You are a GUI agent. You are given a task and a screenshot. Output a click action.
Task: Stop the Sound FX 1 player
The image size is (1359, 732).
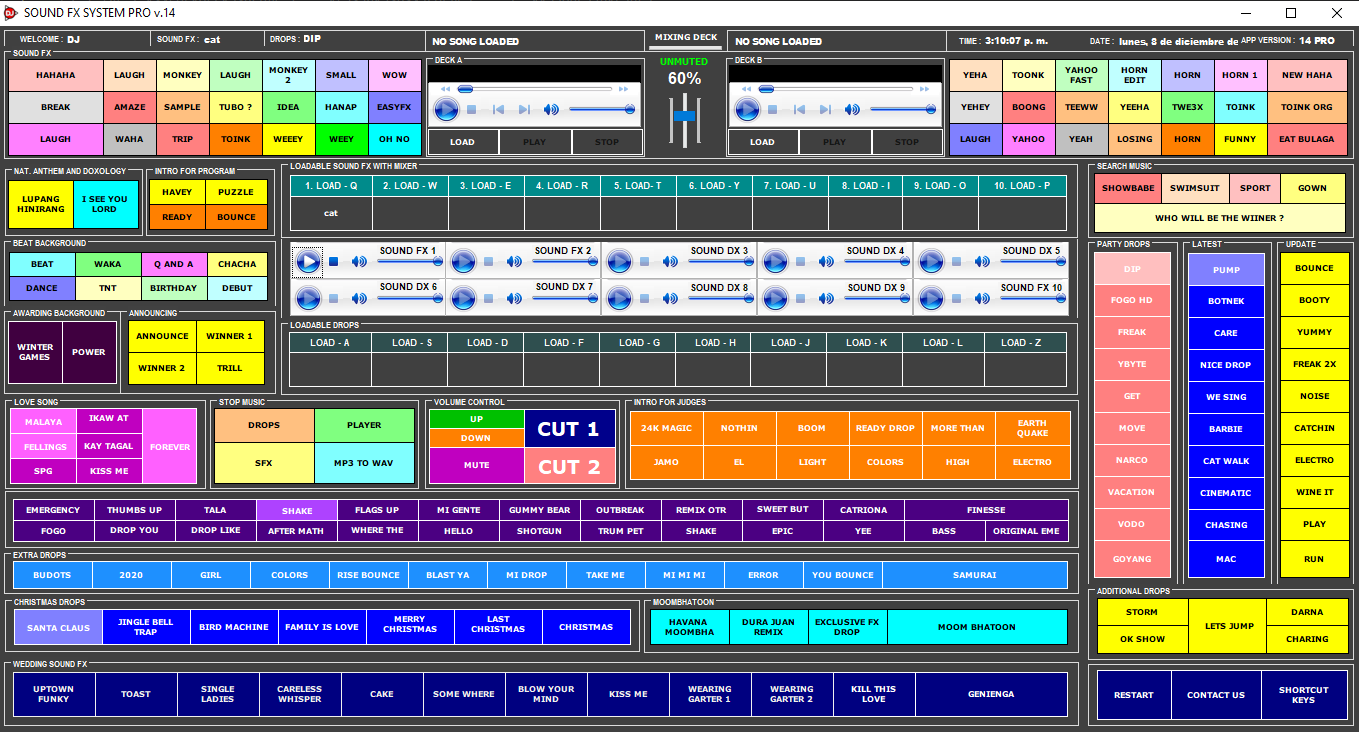[334, 262]
